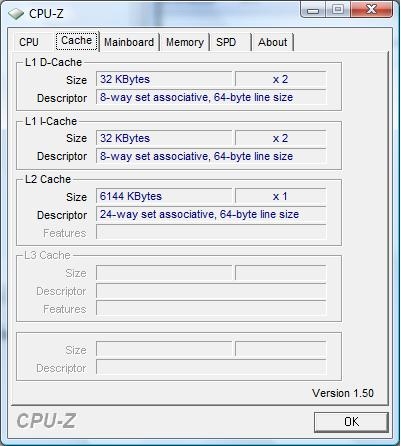
Task: Show the About tab
Action: pyautogui.click(x=273, y=42)
